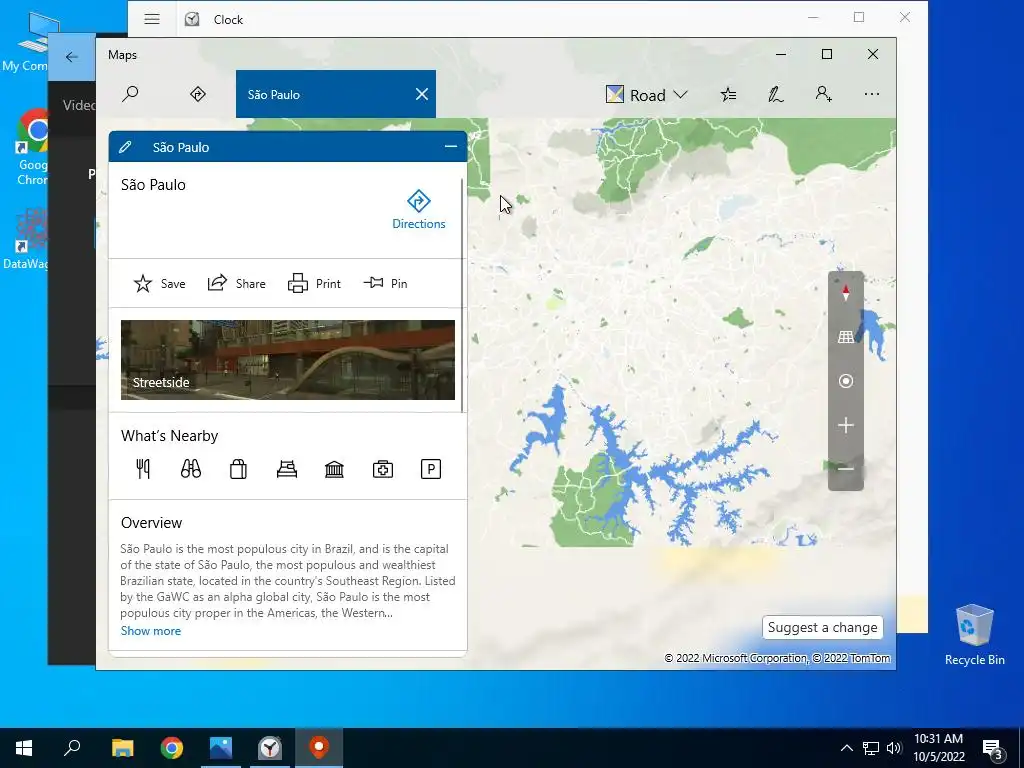Viewport: 1024px width, 768px height.
Task: Find nearby banks building icon
Action: pyautogui.click(x=334, y=469)
